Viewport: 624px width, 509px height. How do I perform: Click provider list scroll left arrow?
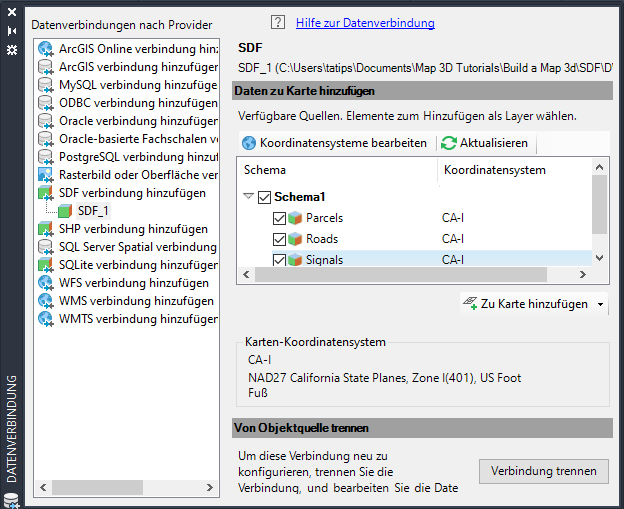(43, 488)
